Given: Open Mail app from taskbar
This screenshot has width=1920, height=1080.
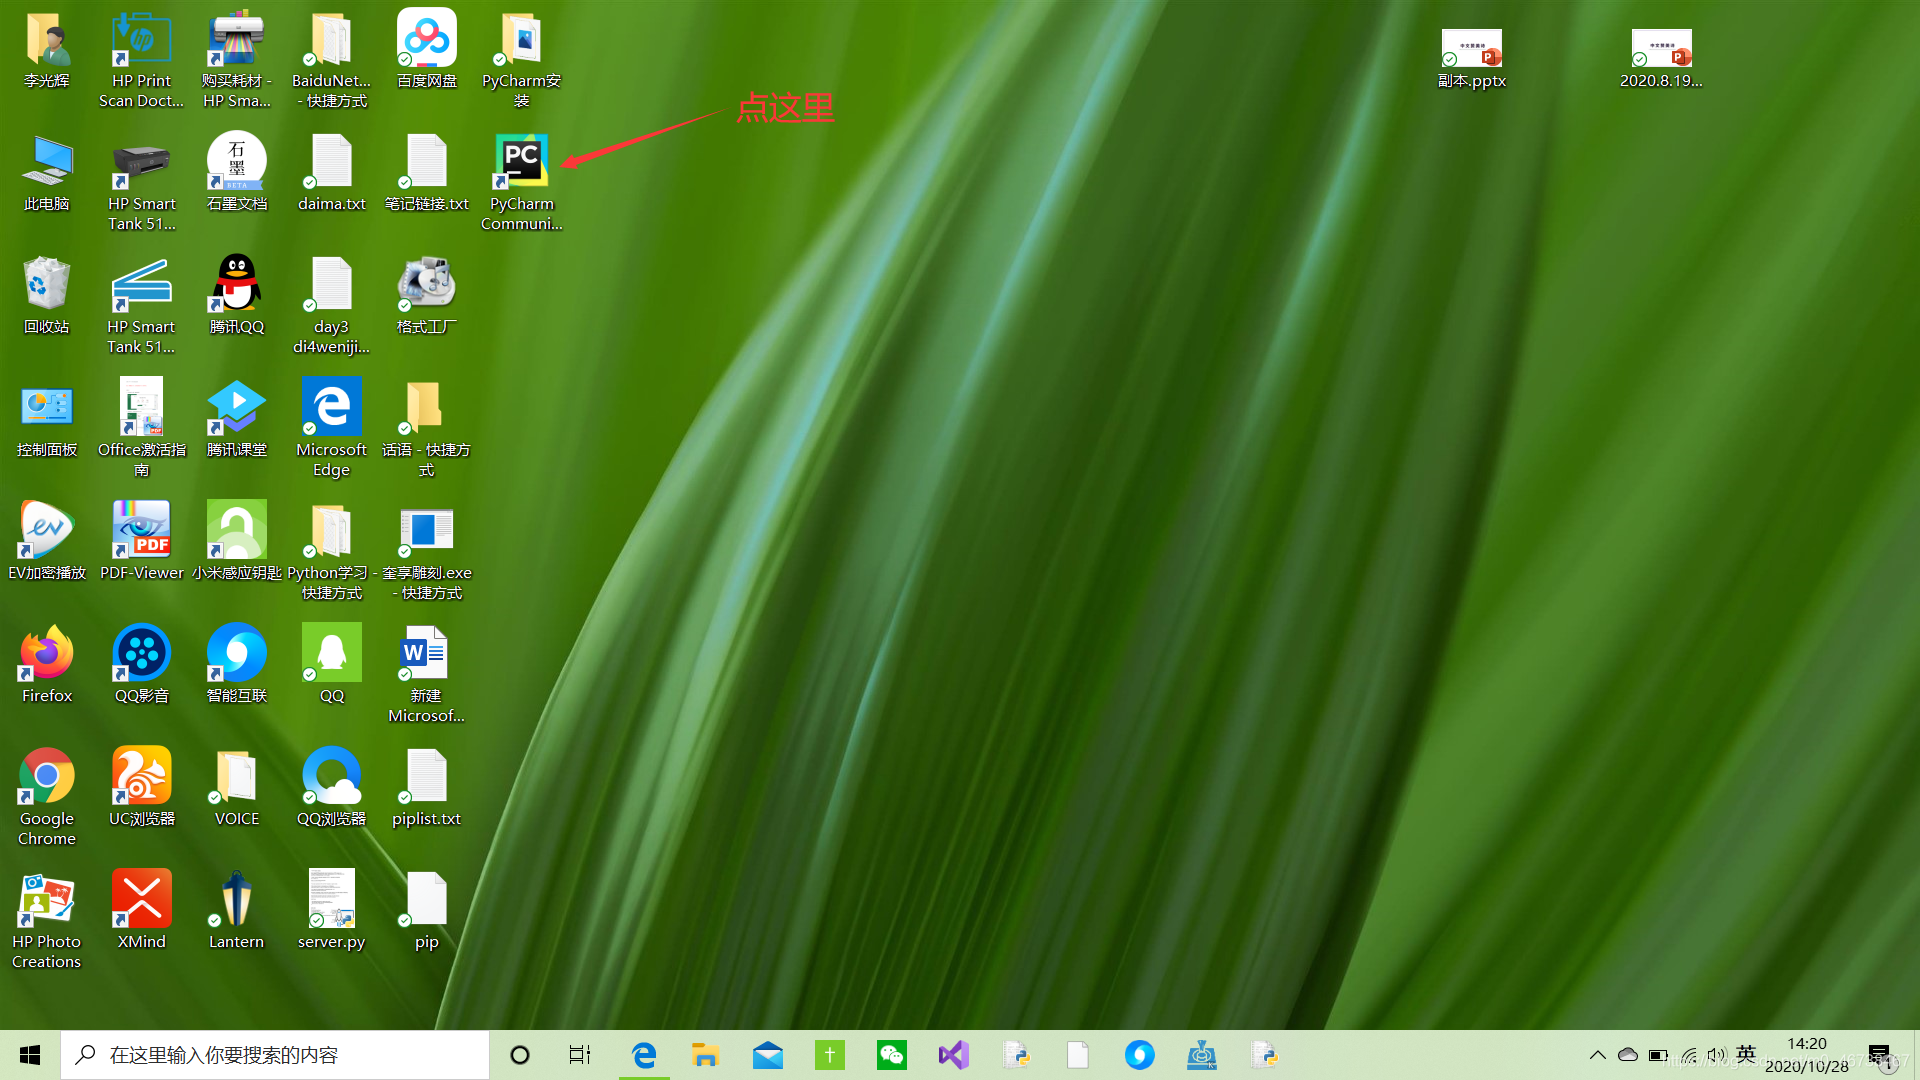Looking at the screenshot, I should (x=768, y=1055).
